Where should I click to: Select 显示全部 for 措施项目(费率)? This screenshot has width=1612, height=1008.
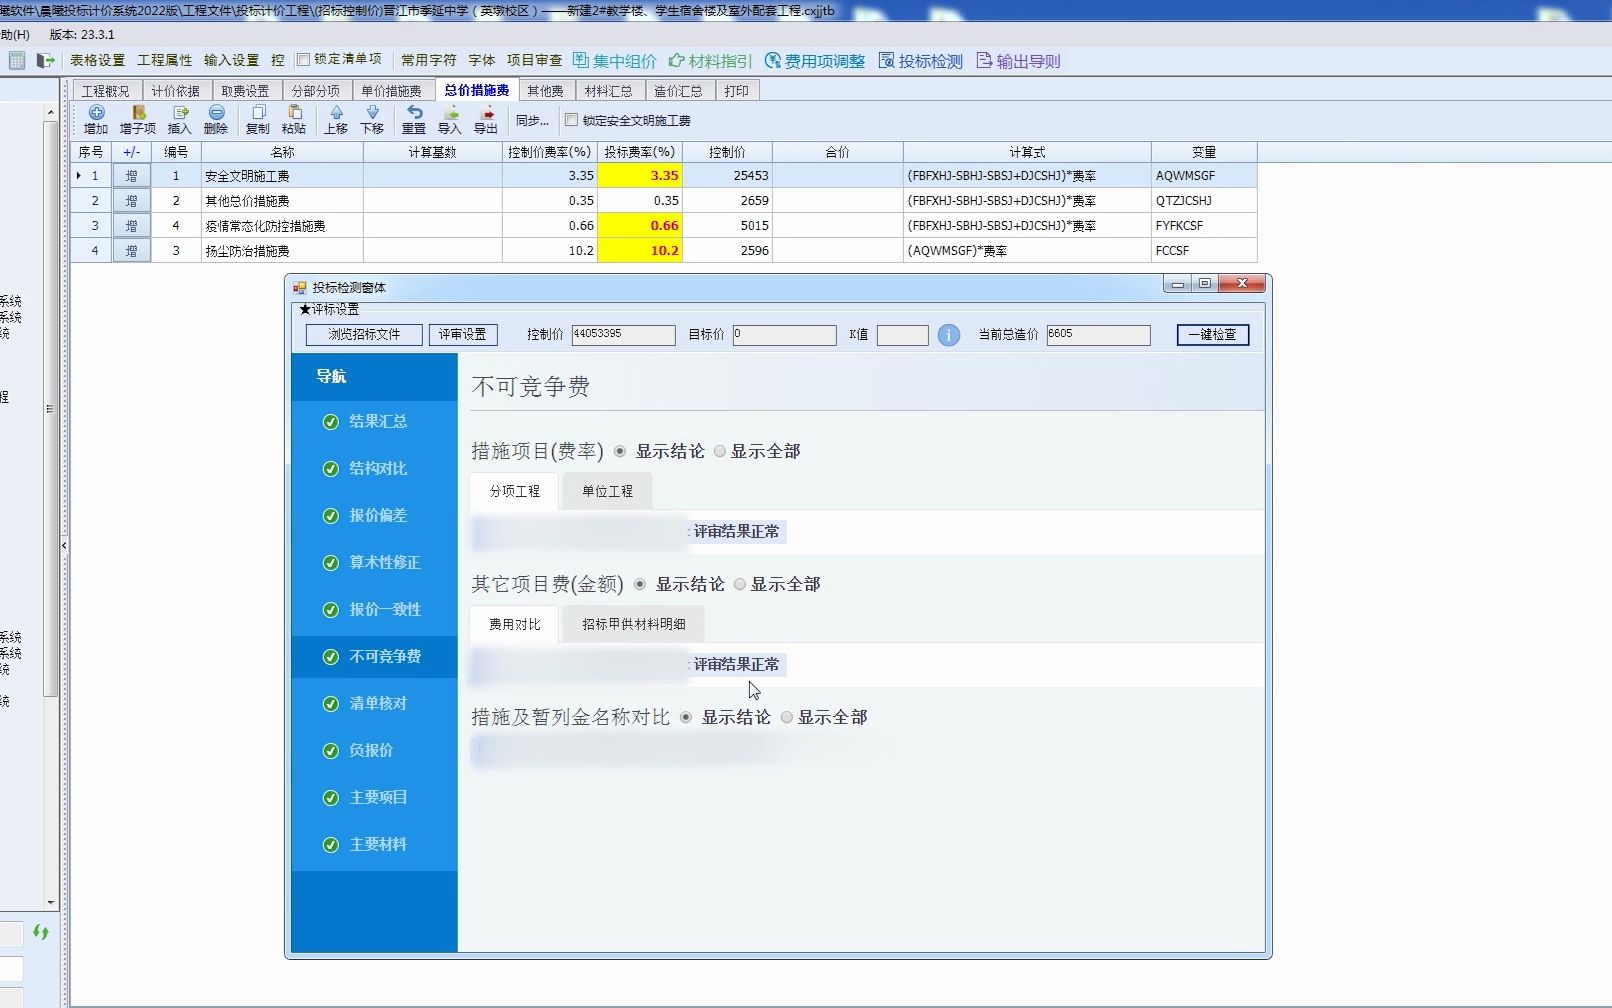point(719,451)
